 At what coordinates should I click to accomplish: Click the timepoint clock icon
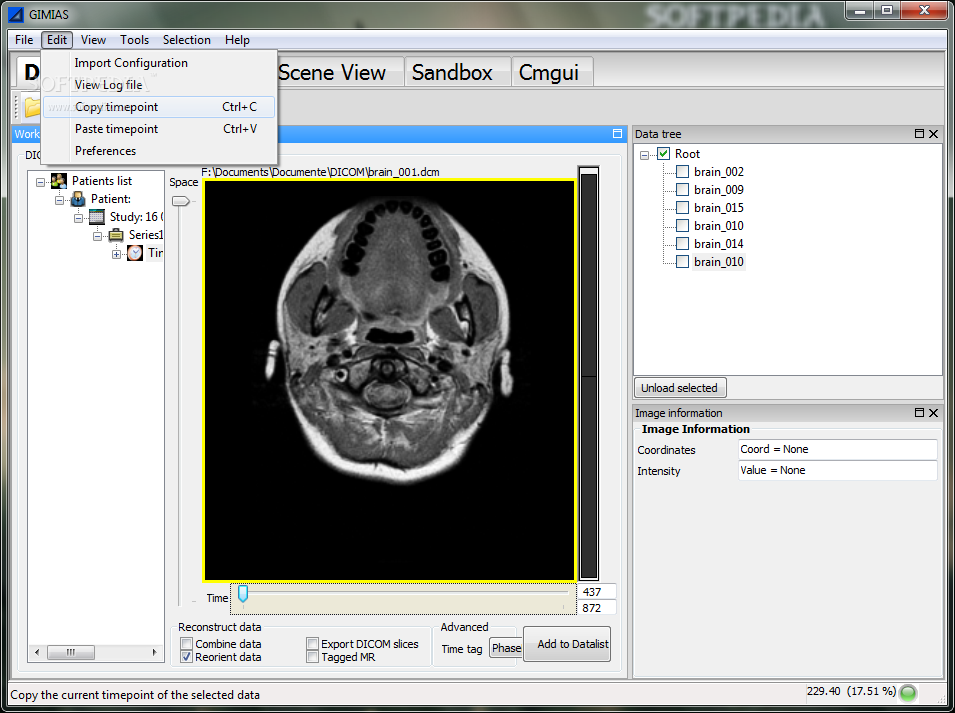coord(135,253)
